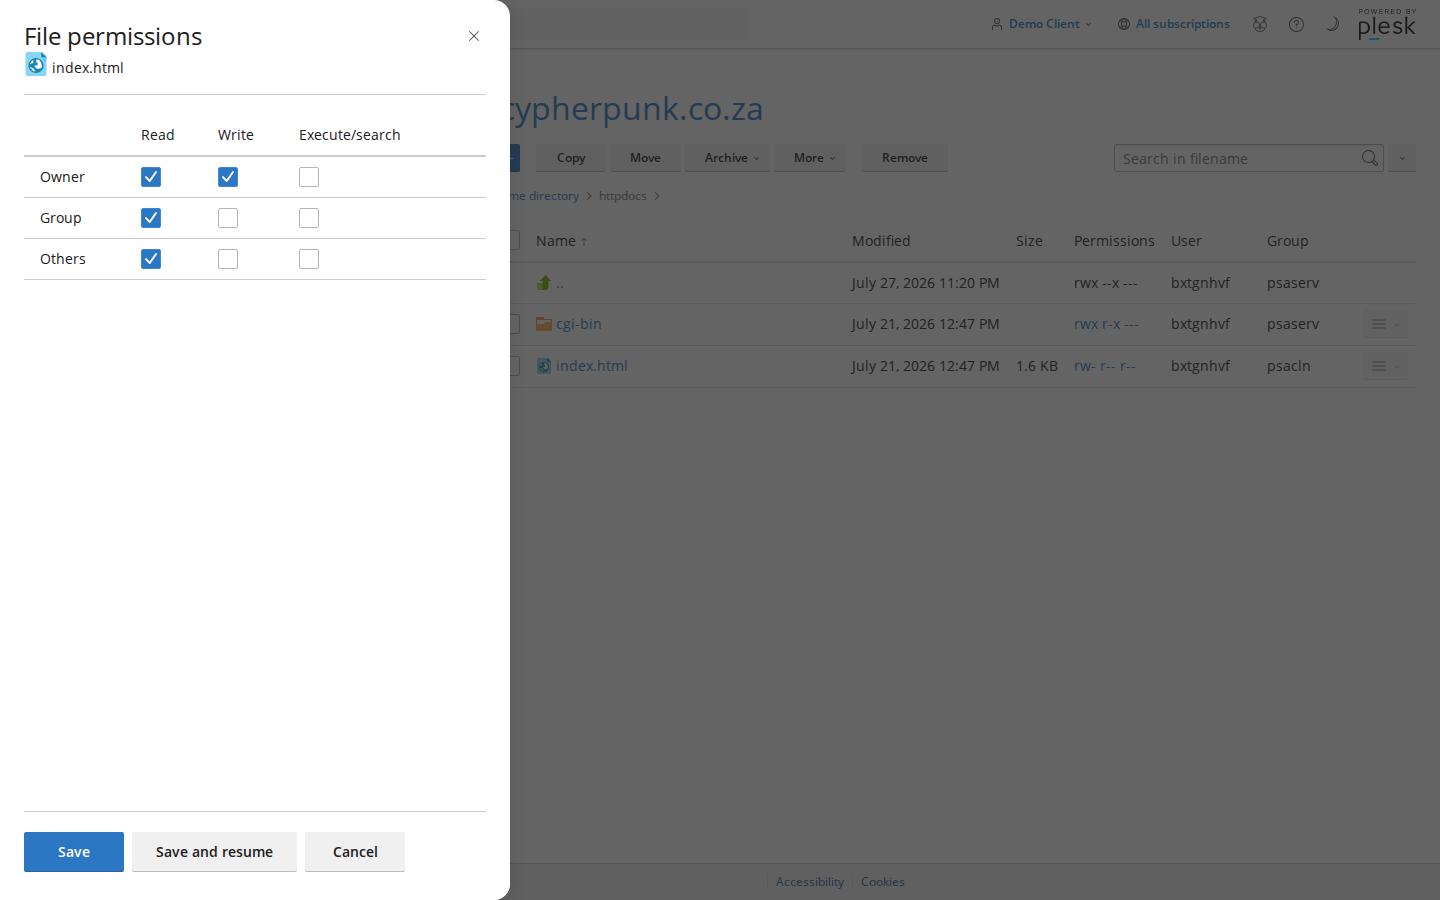Save the file permissions
This screenshot has height=900, width=1440.
[74, 852]
